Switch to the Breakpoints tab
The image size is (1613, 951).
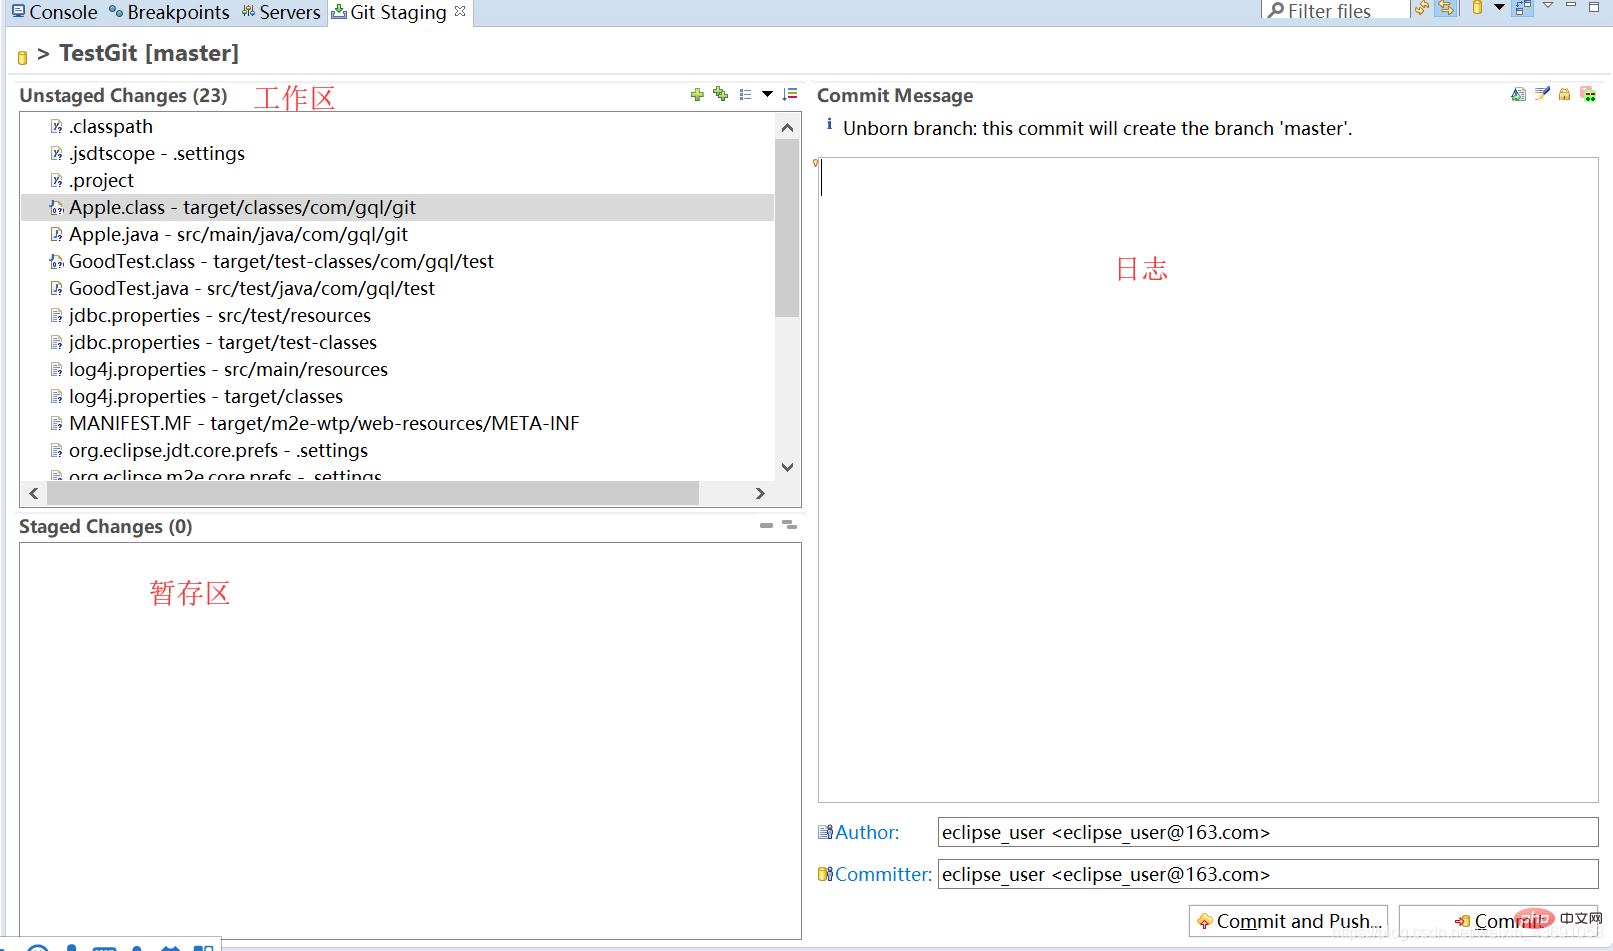point(169,12)
